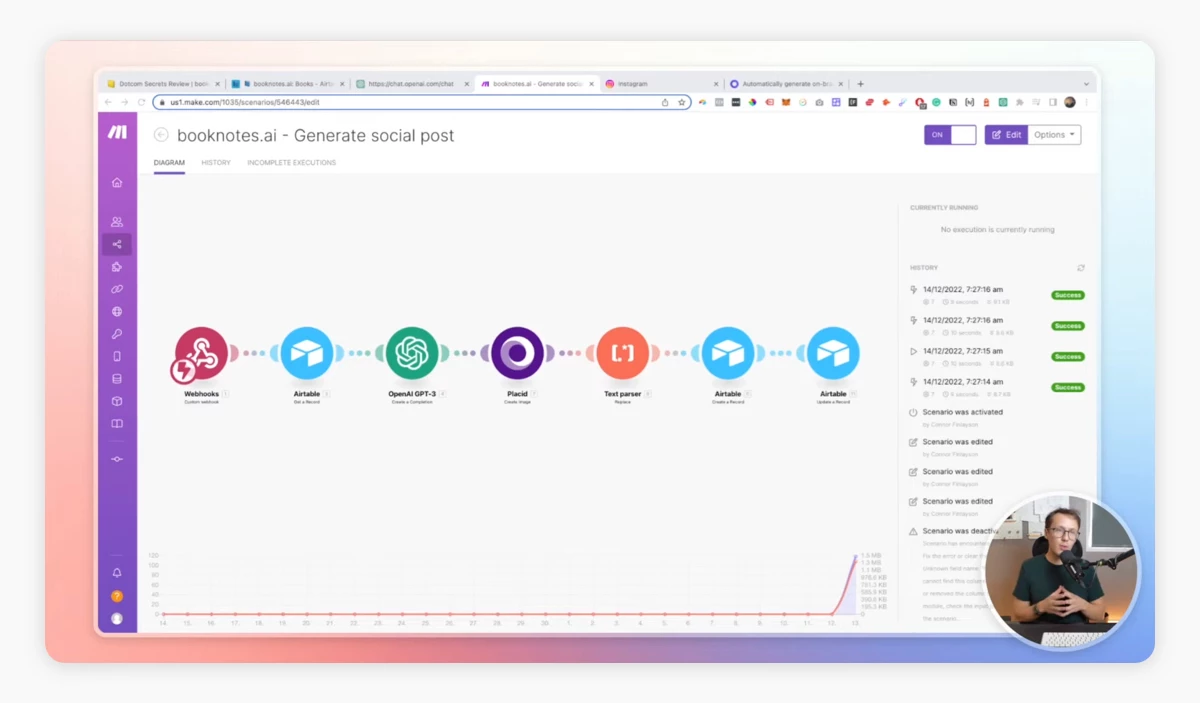1200x703 pixels.
Task: Click the browser reload button
Action: point(142,102)
